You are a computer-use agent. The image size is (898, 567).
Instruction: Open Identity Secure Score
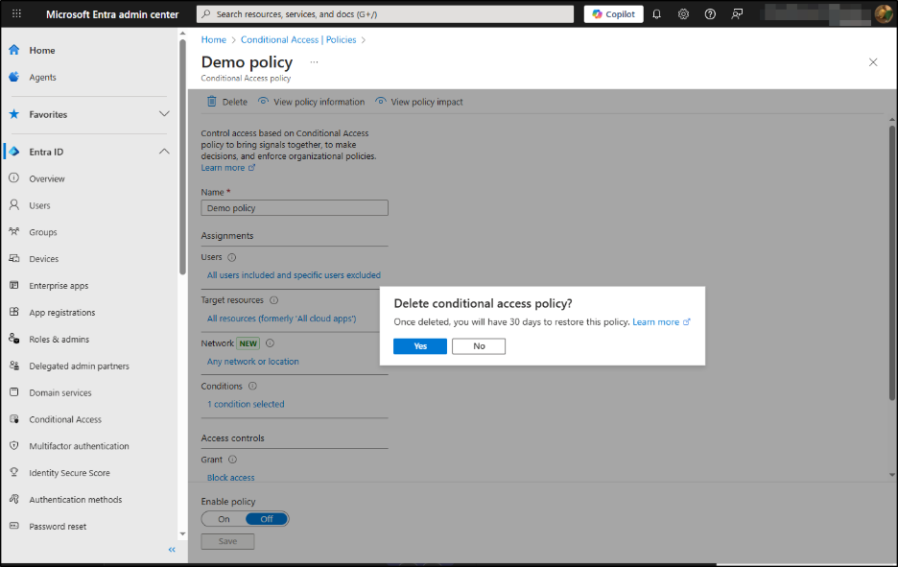69,473
